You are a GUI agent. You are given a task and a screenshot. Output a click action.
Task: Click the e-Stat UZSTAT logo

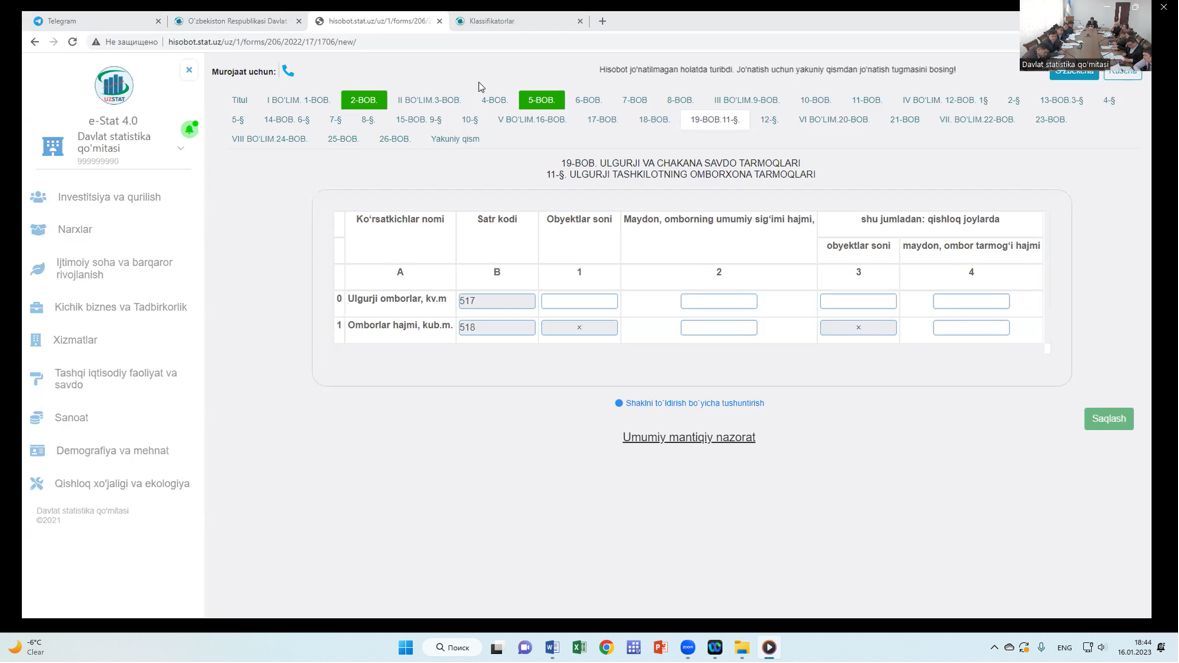(x=113, y=86)
